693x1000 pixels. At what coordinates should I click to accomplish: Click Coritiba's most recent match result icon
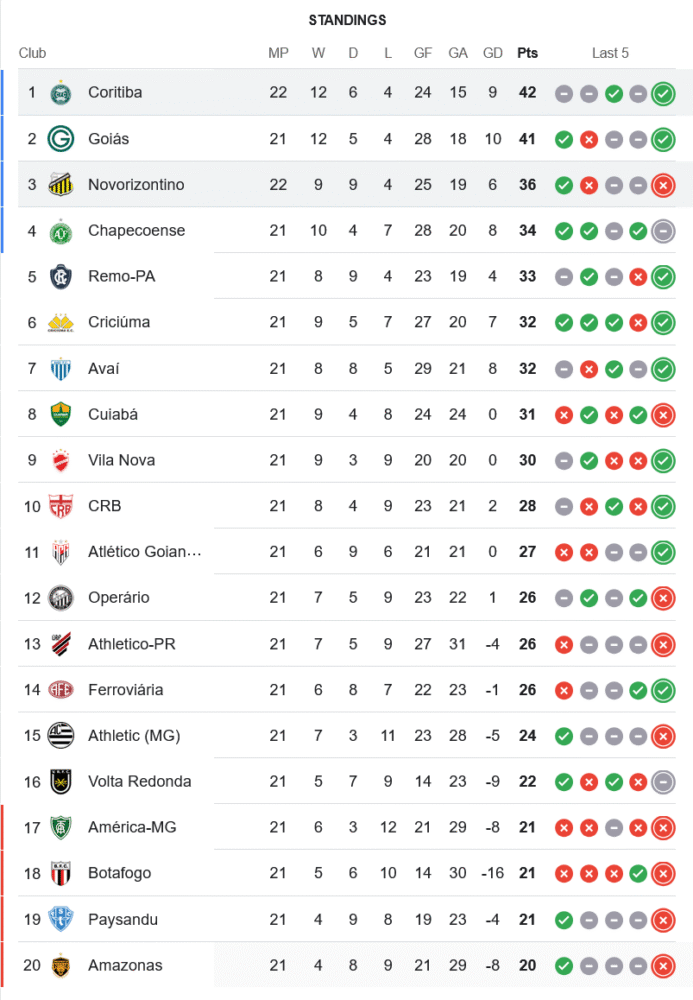point(662,94)
